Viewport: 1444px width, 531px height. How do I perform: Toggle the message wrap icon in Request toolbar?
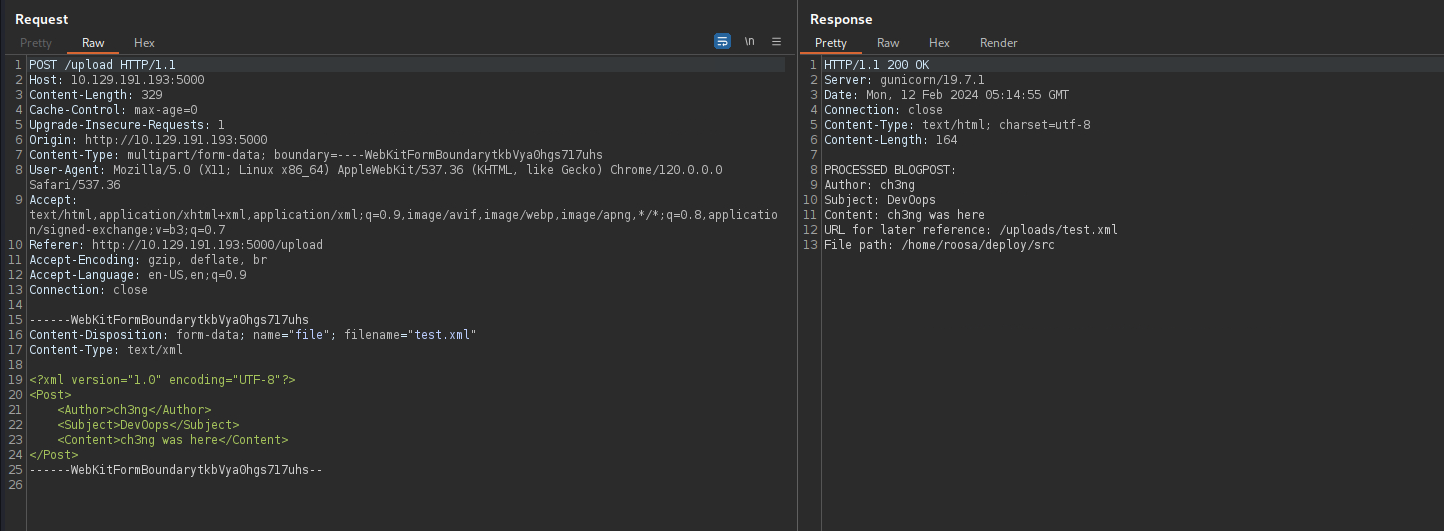(x=722, y=42)
